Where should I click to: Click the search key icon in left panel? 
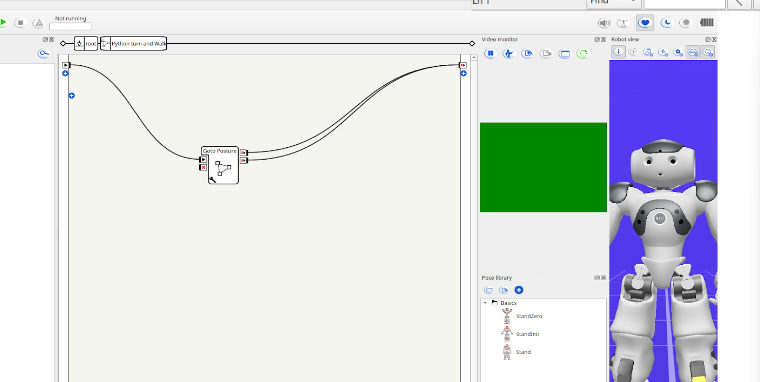[44, 53]
